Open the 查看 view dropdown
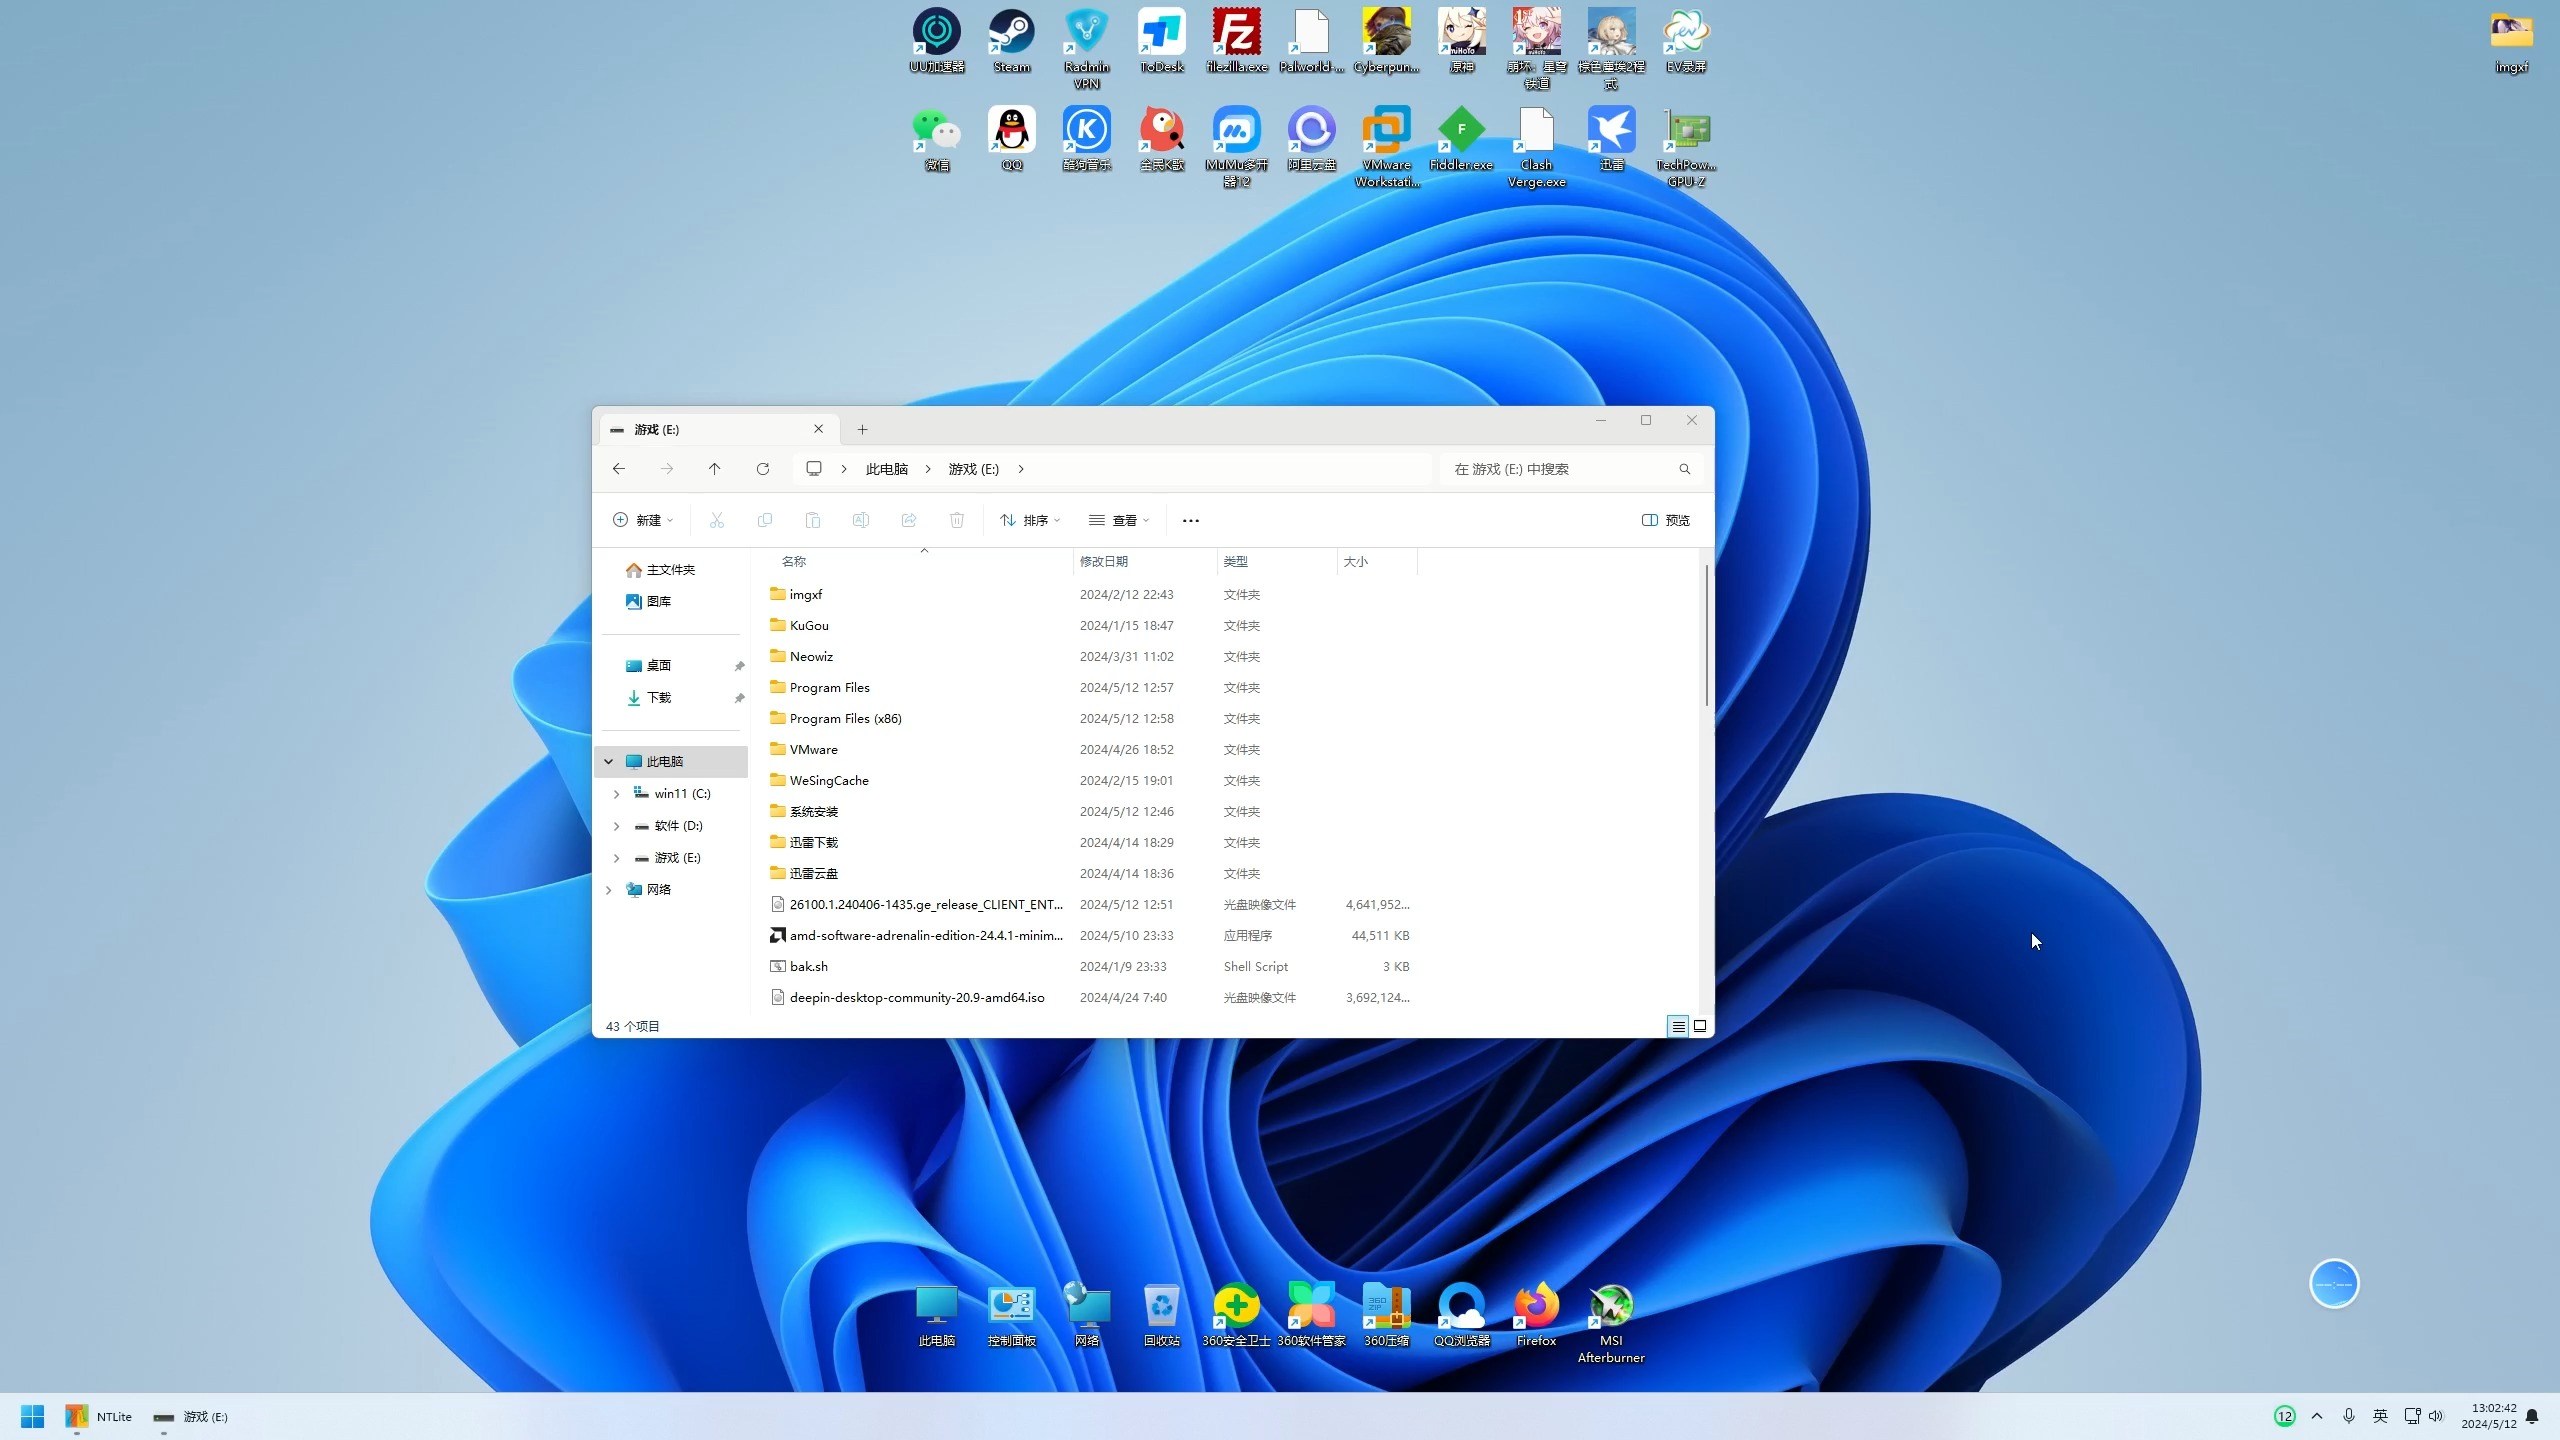 1119,520
